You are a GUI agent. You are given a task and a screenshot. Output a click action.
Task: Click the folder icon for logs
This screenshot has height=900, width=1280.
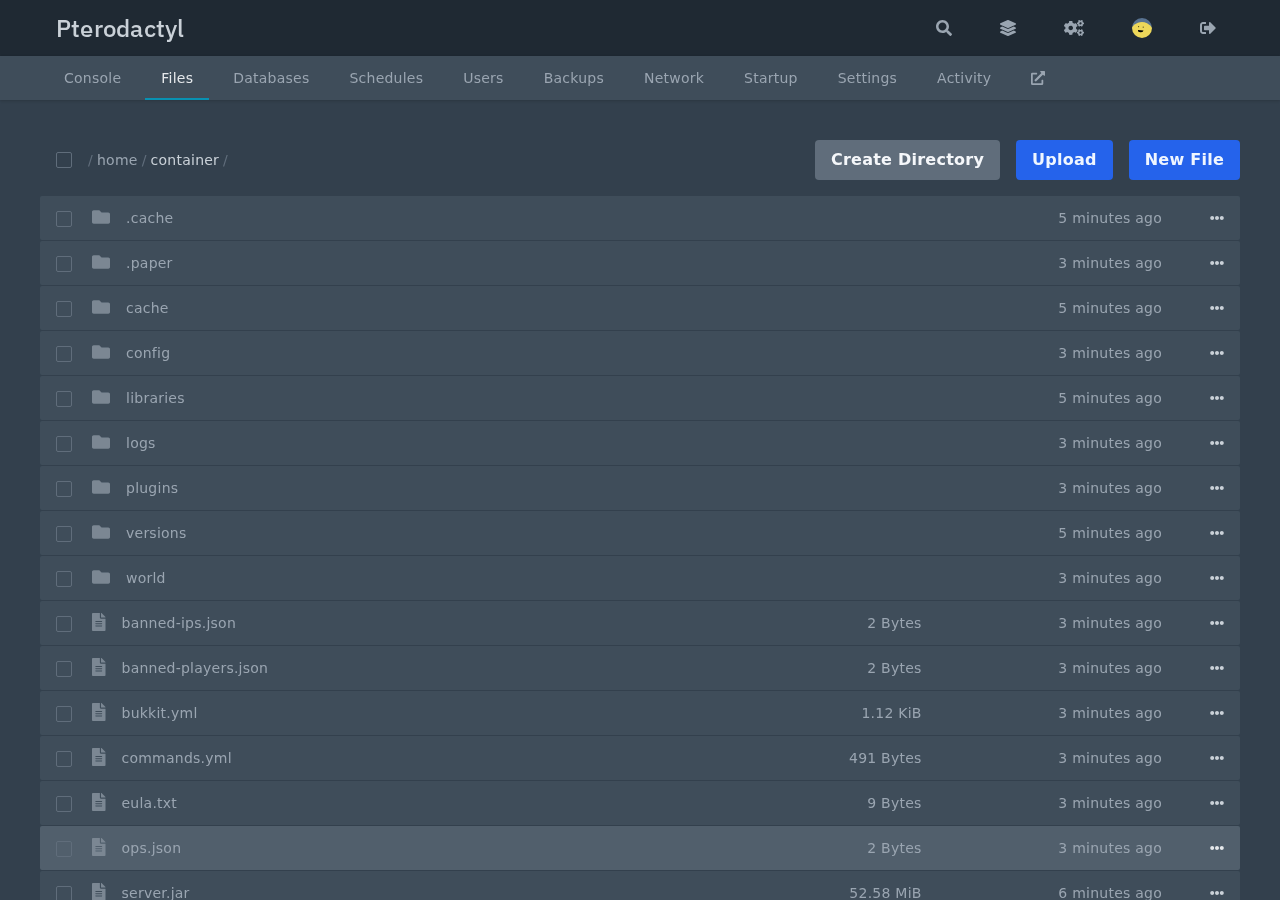(101, 442)
